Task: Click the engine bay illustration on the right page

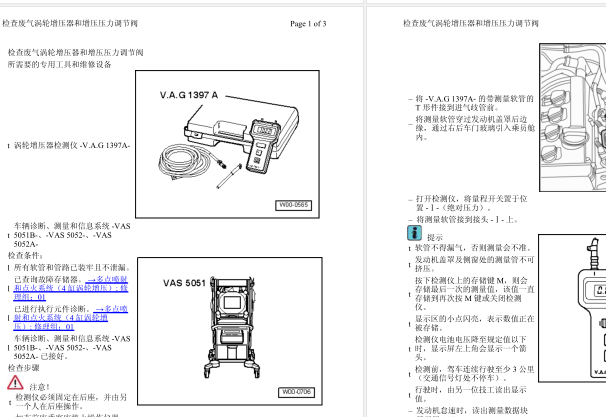Action: (x=573, y=117)
